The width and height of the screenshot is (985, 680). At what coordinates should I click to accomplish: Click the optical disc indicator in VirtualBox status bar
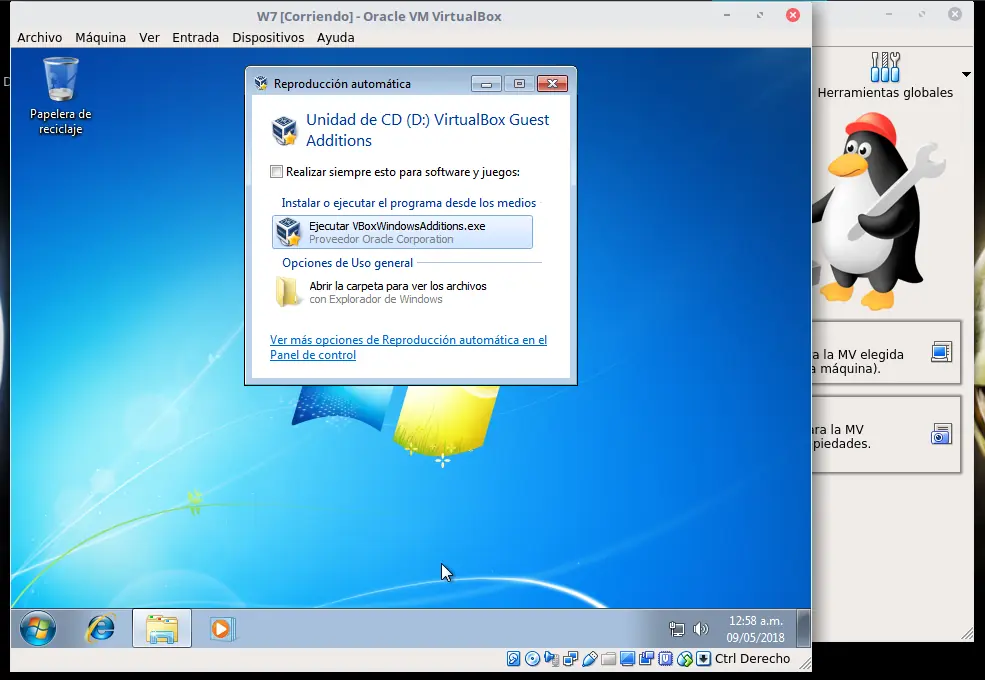click(532, 659)
